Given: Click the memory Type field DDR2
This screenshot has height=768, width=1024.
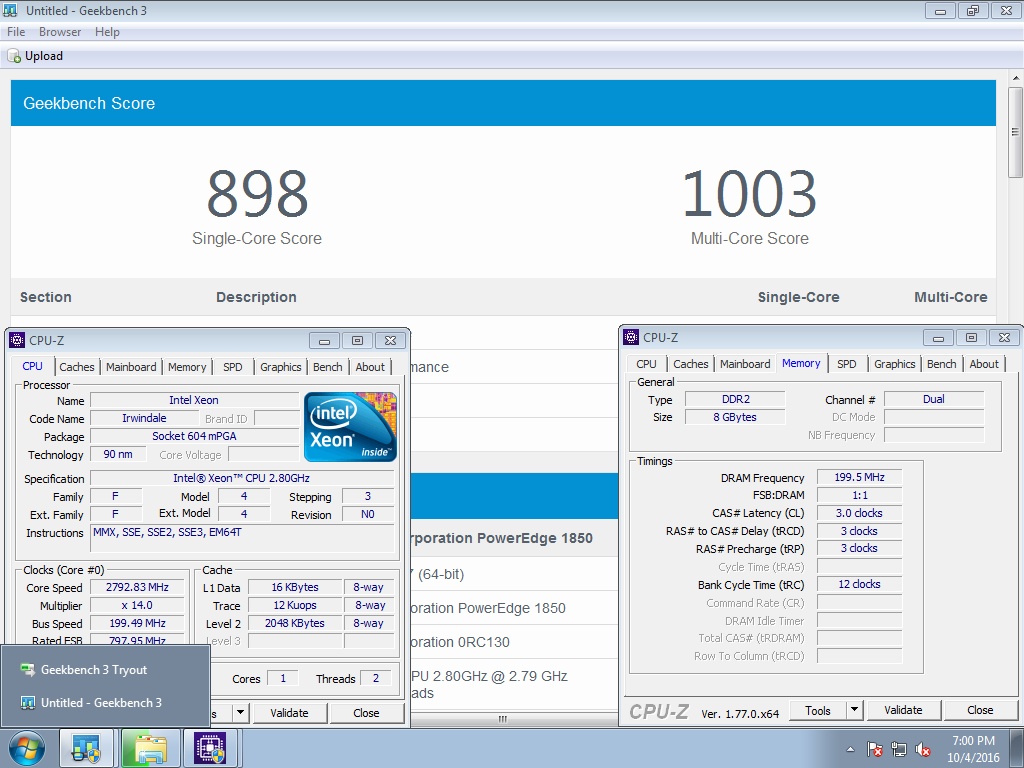Looking at the screenshot, I should point(735,399).
